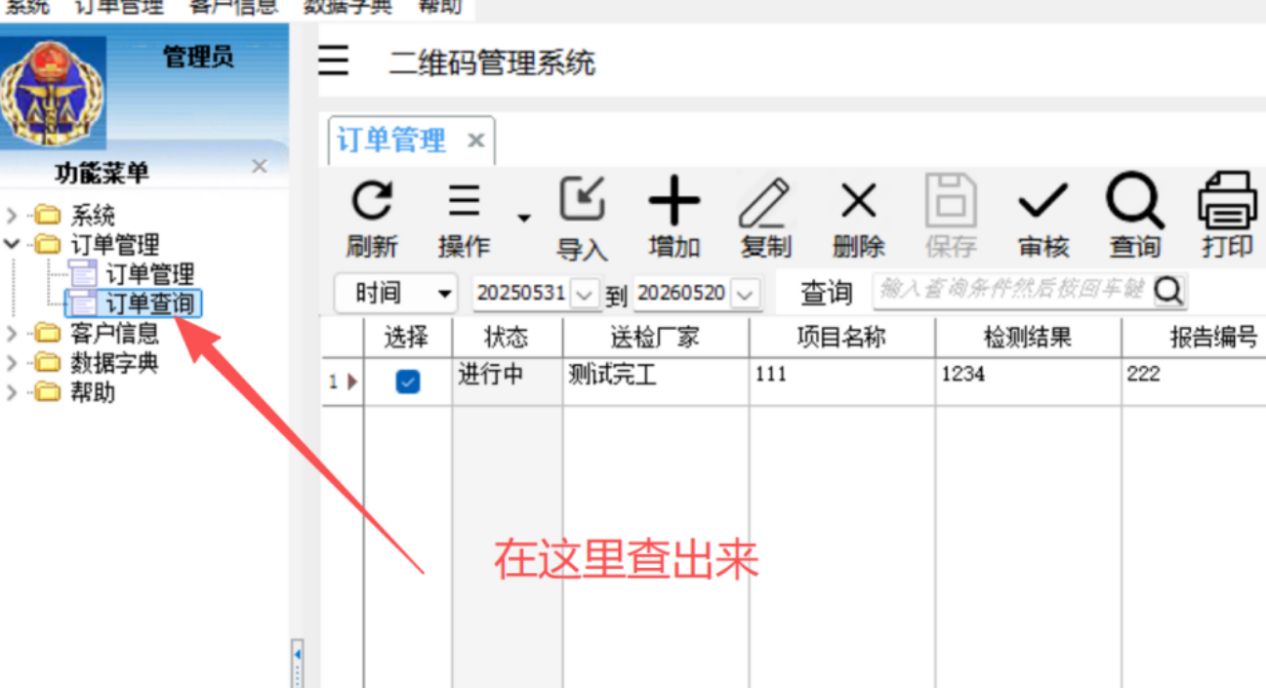The image size is (1266, 688).
Task: Collapse the 订单管理 tree folder
Action: [11, 244]
